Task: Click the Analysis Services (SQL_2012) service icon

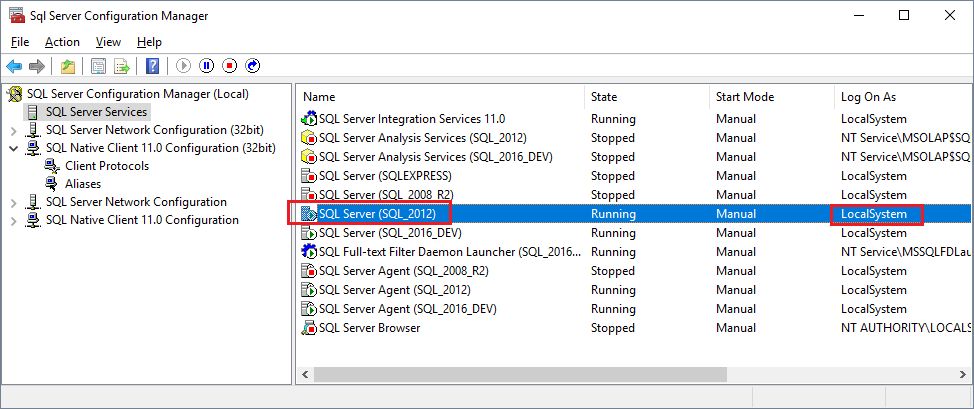Action: pyautogui.click(x=309, y=138)
